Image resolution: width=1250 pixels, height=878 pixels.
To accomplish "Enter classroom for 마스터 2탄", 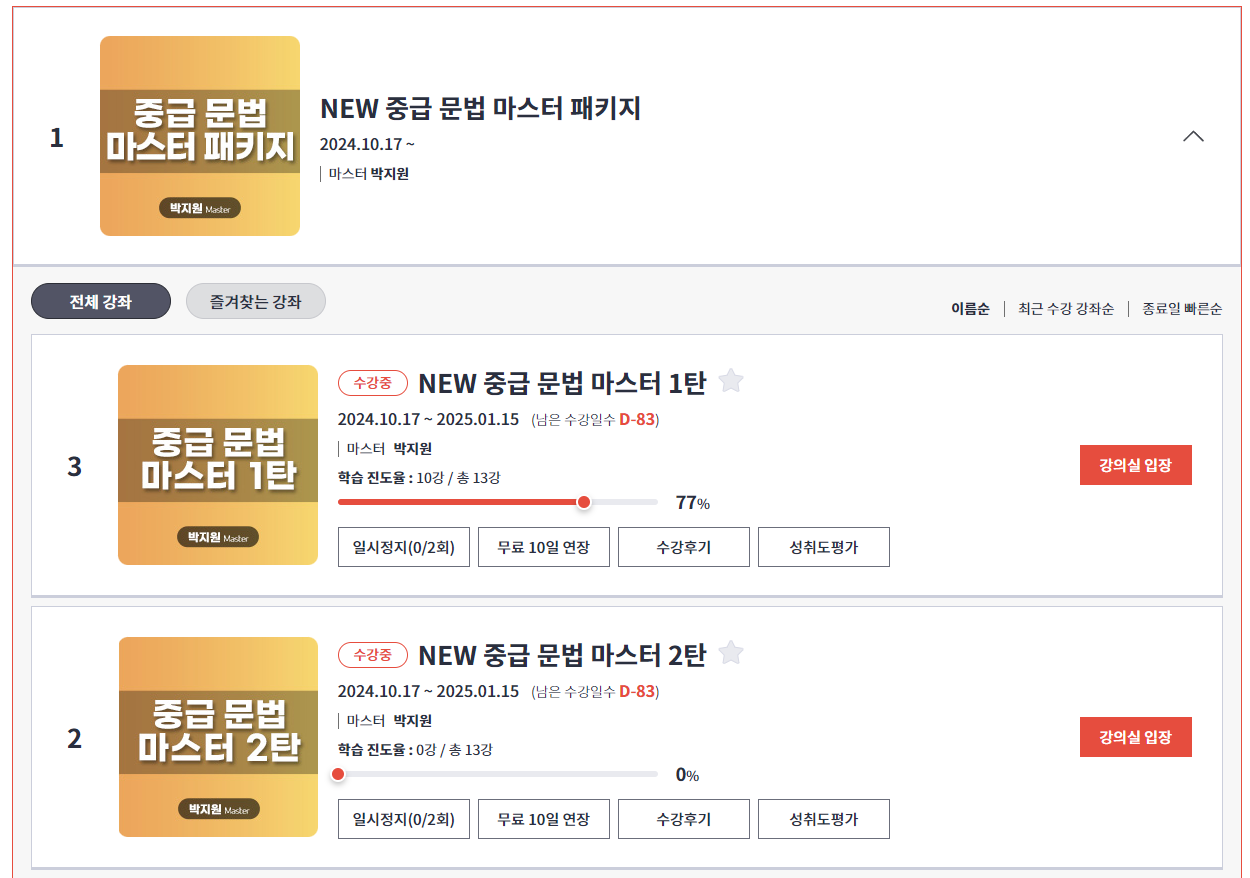I will point(1136,737).
